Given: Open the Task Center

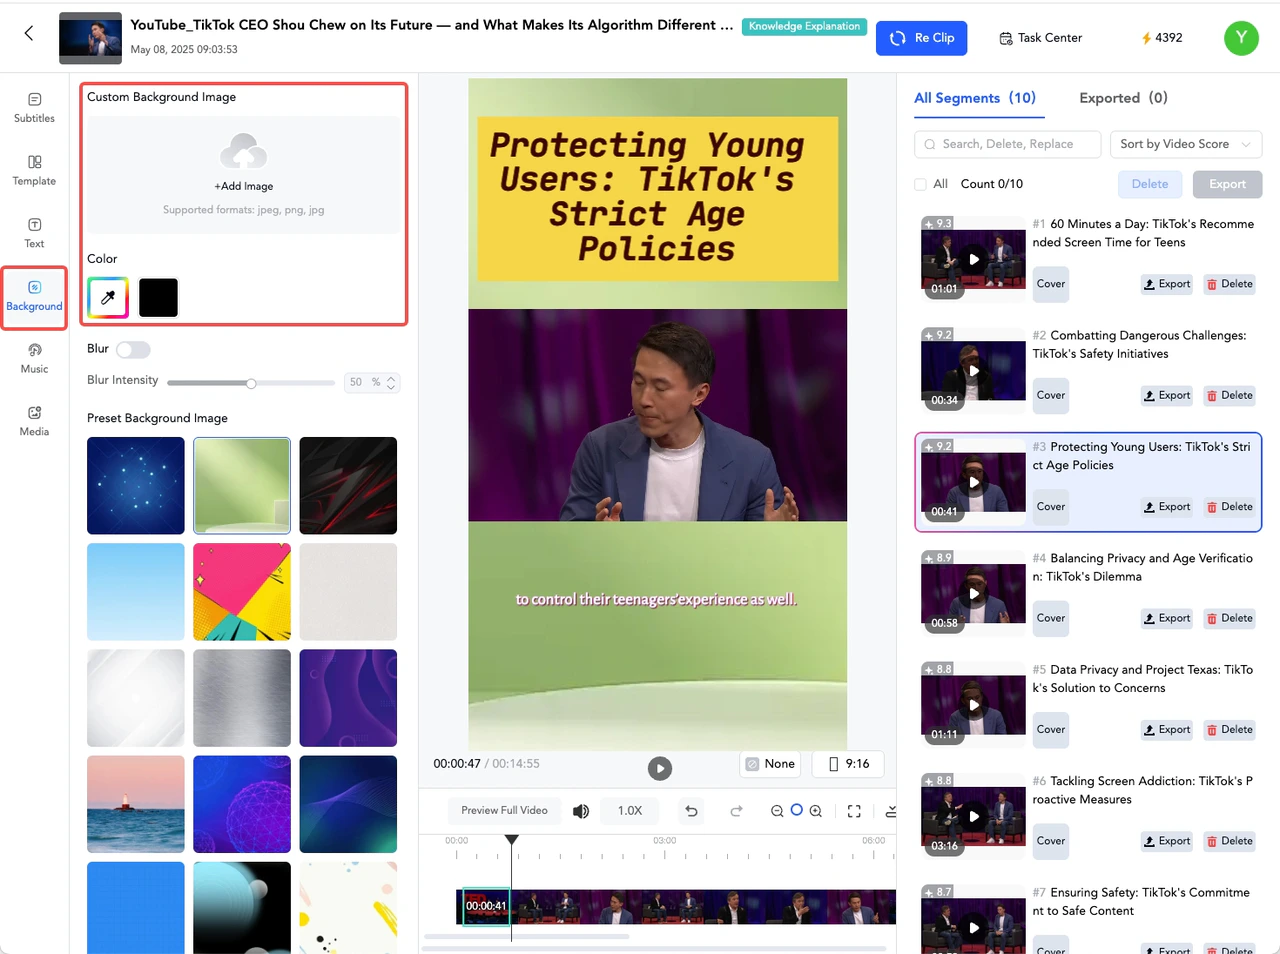Looking at the screenshot, I should (1040, 38).
